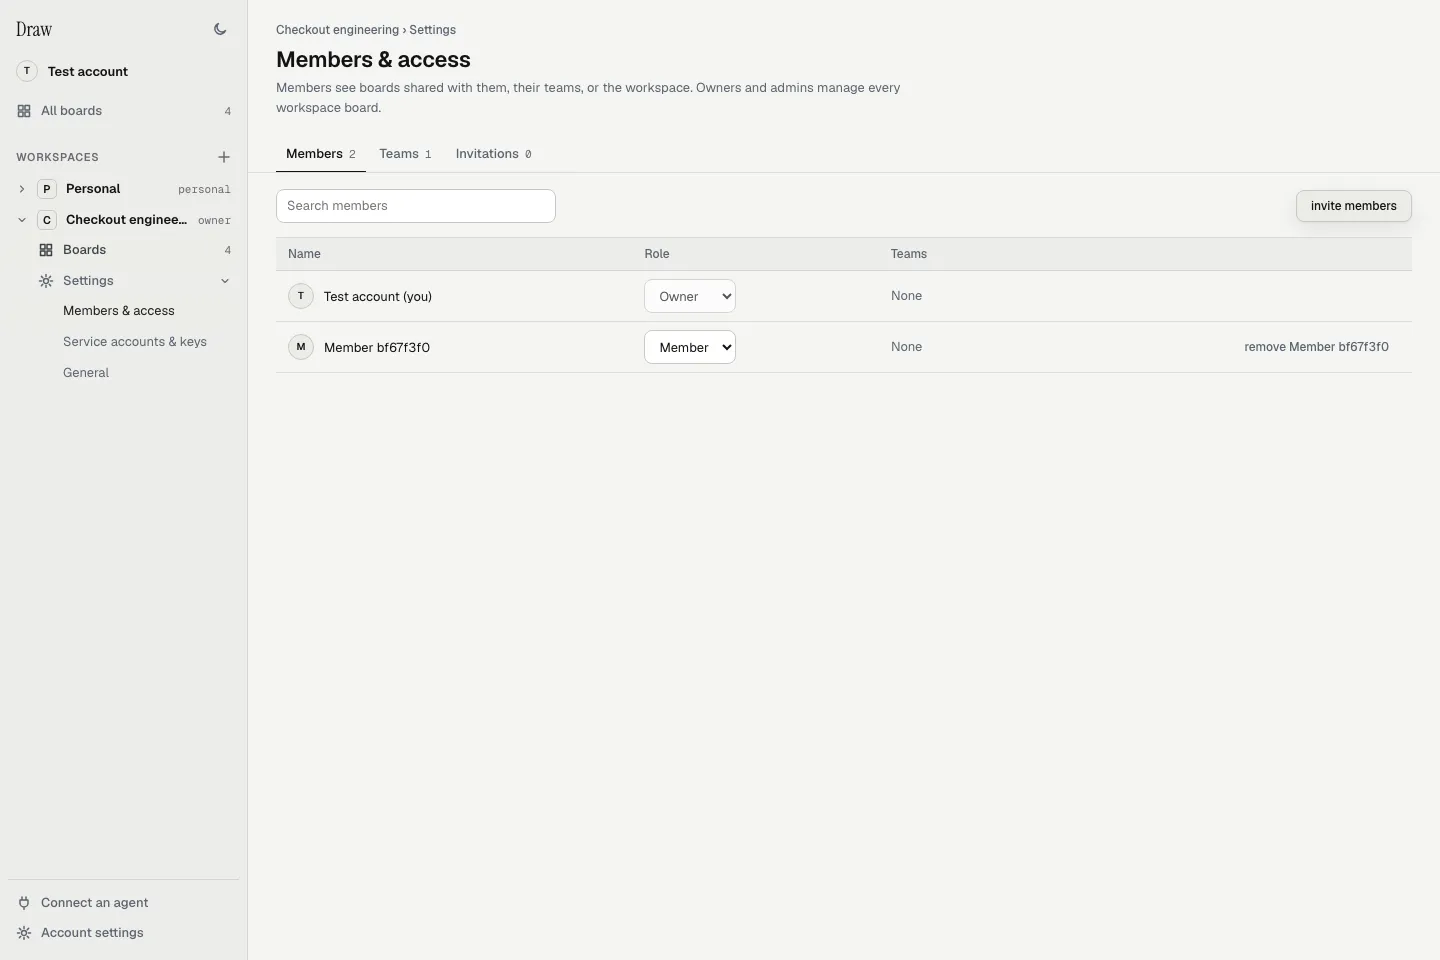
Task: Collapse the Settings submenu chevron
Action: click(x=225, y=281)
